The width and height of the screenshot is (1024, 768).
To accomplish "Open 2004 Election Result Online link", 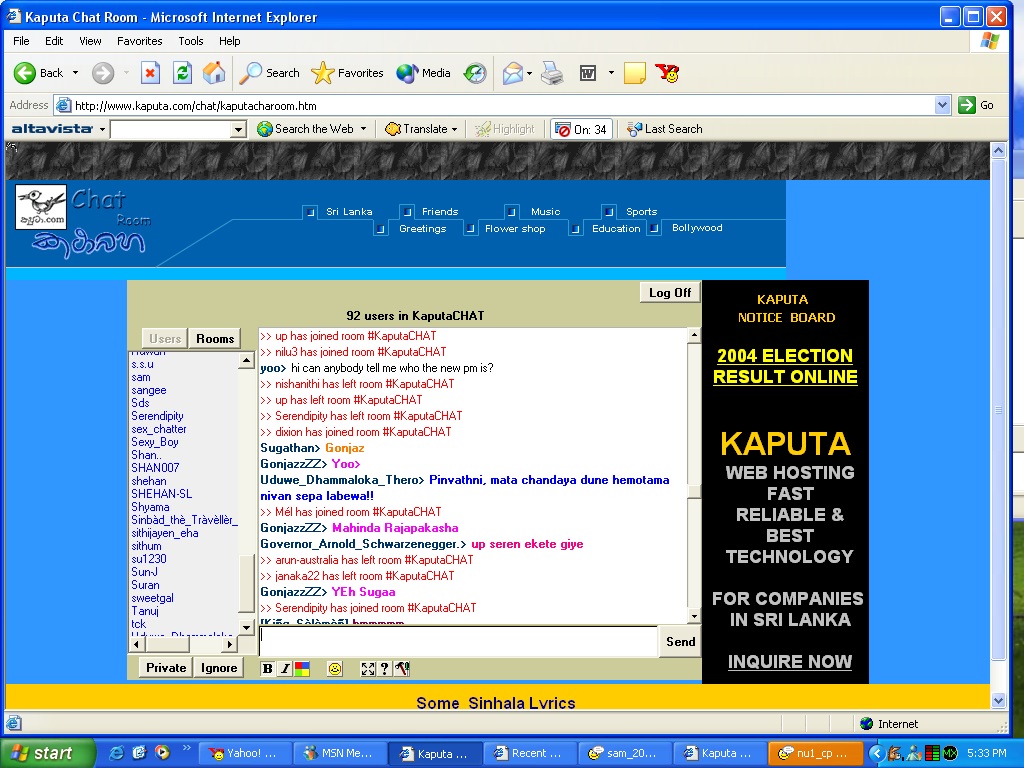I will [785, 366].
